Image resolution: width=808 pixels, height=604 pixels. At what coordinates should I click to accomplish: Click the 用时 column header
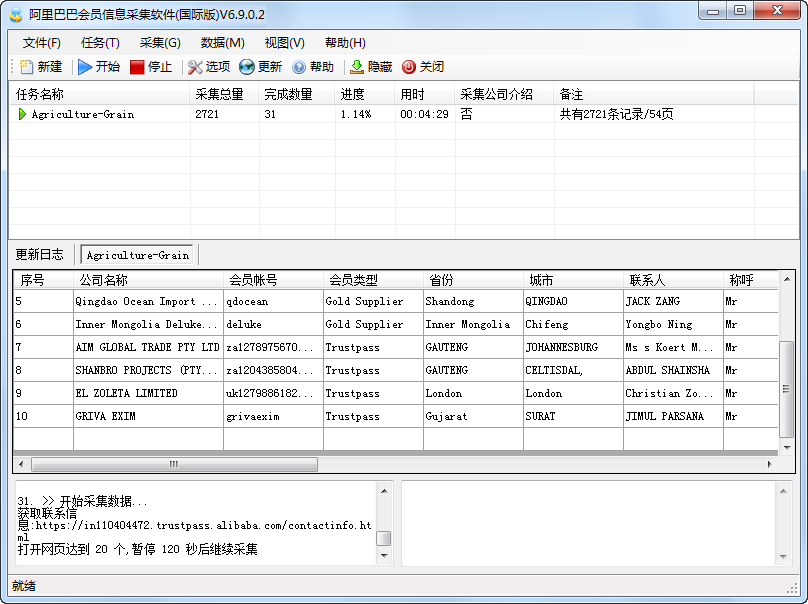pyautogui.click(x=425, y=94)
